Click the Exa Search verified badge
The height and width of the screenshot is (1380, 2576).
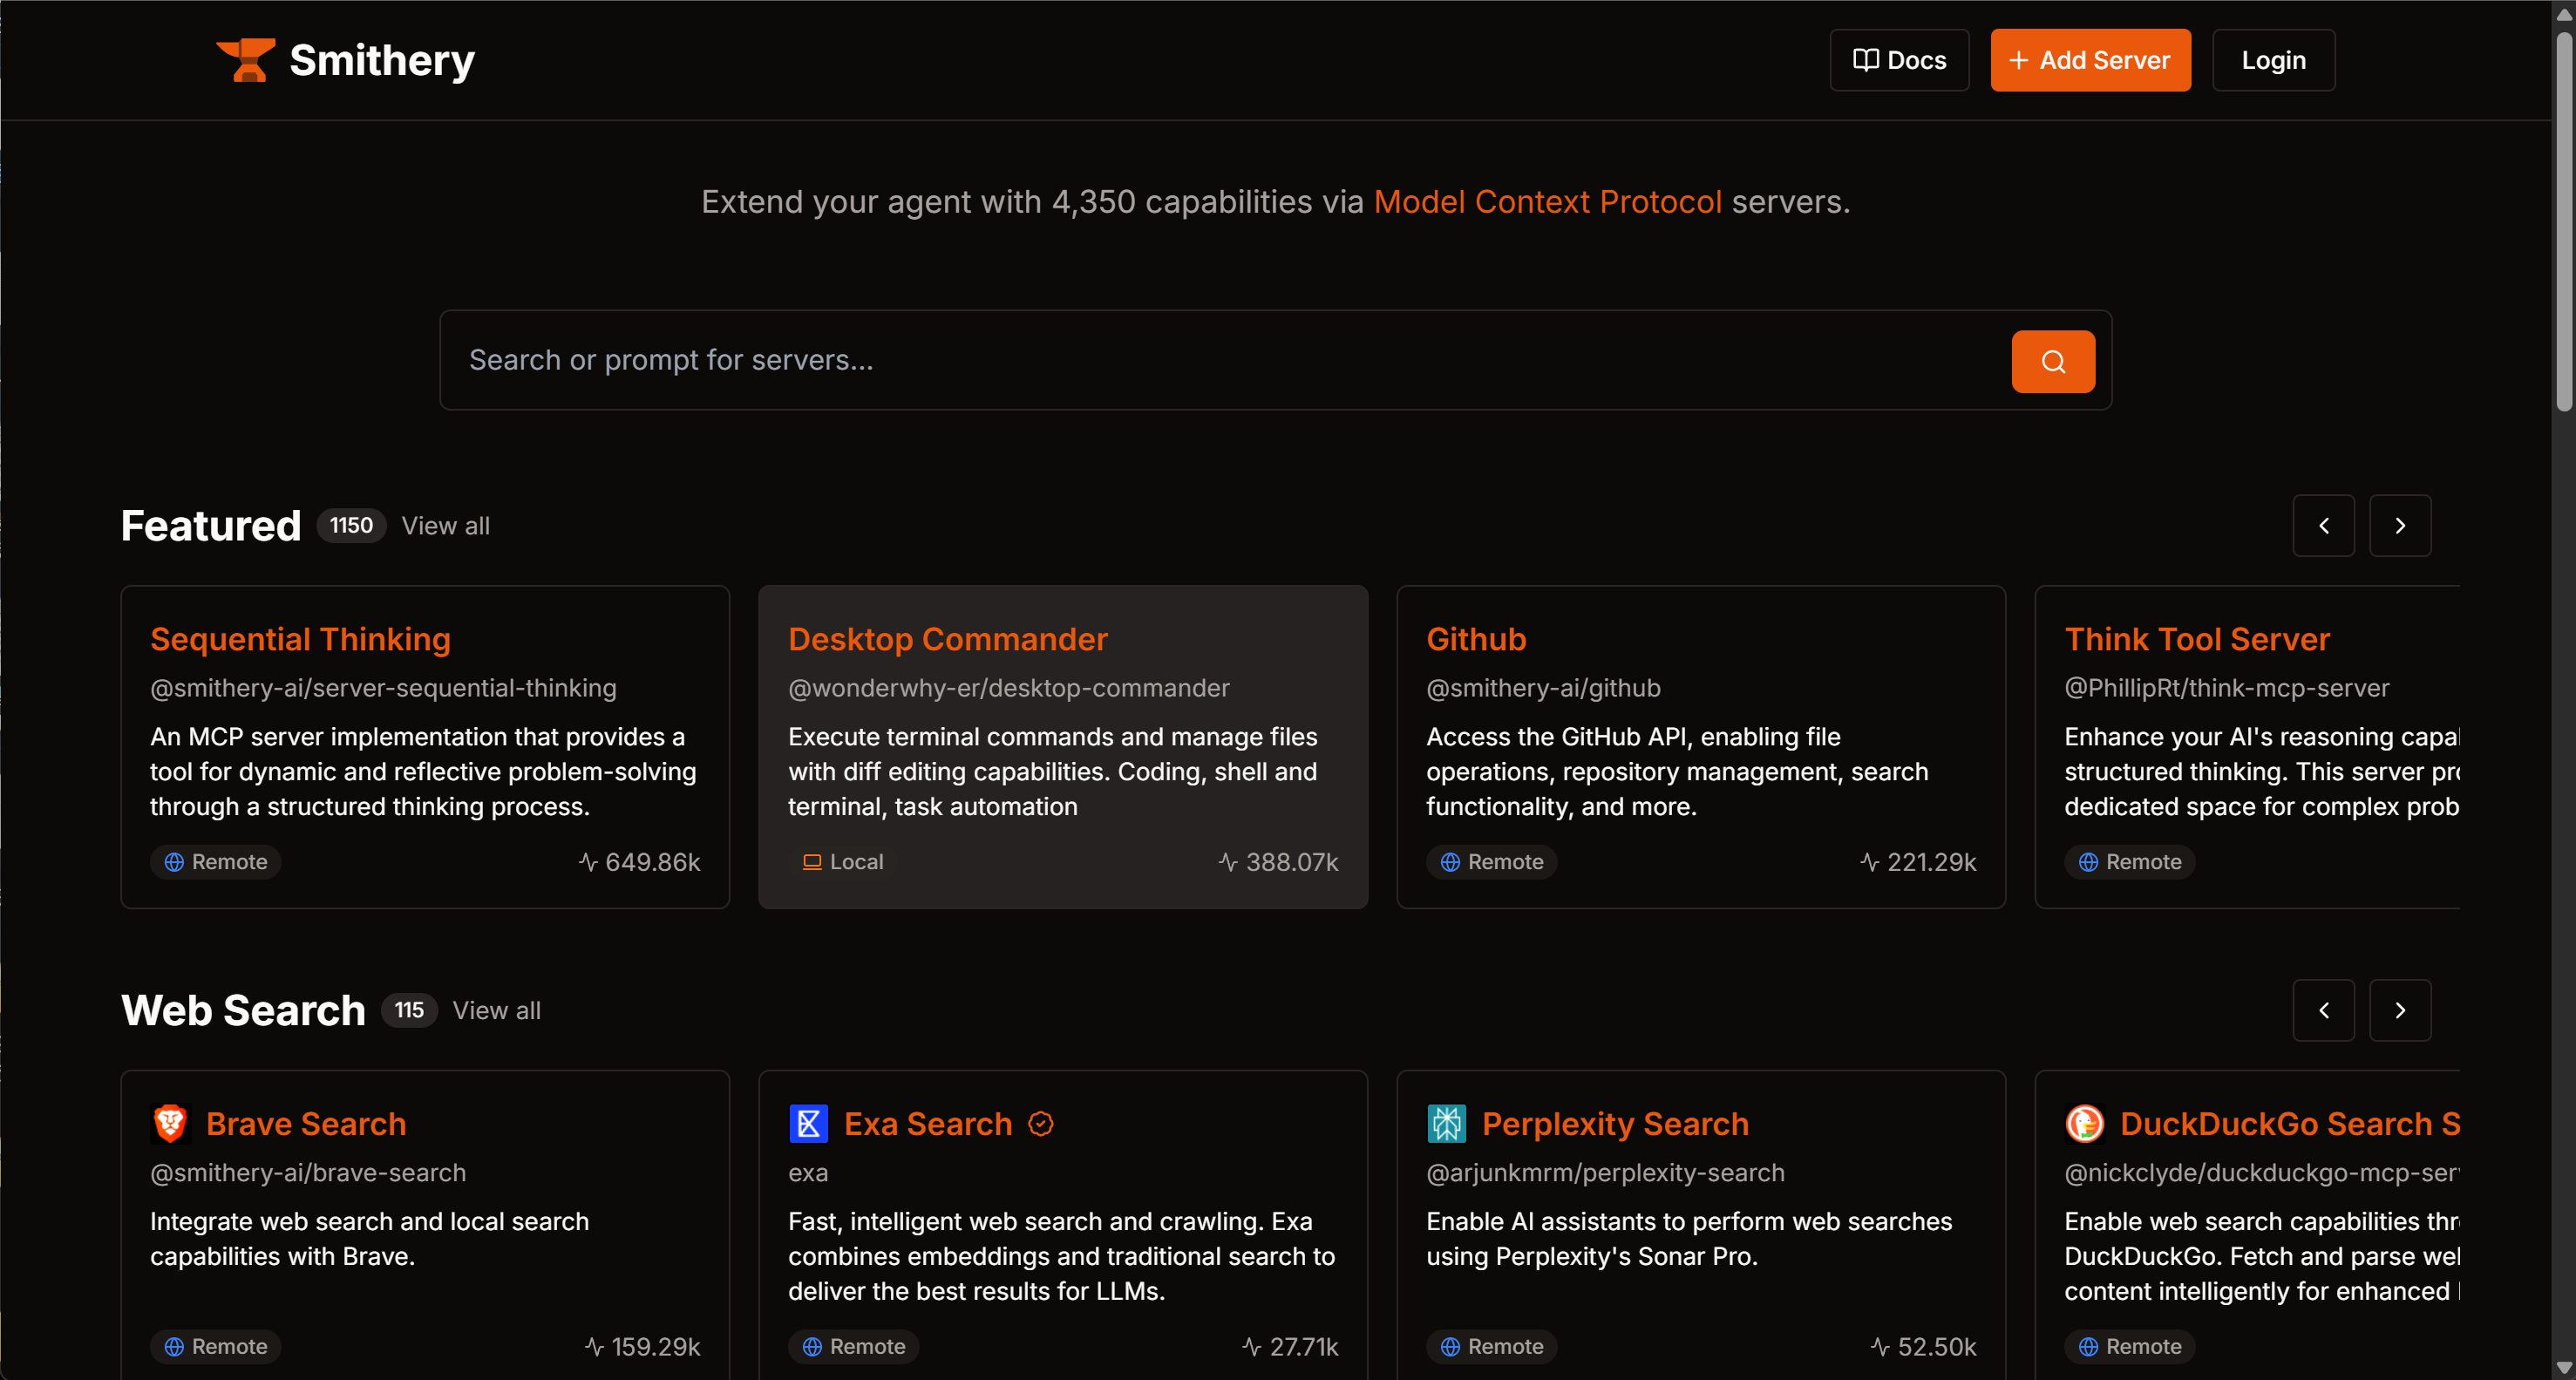pos(1040,1124)
